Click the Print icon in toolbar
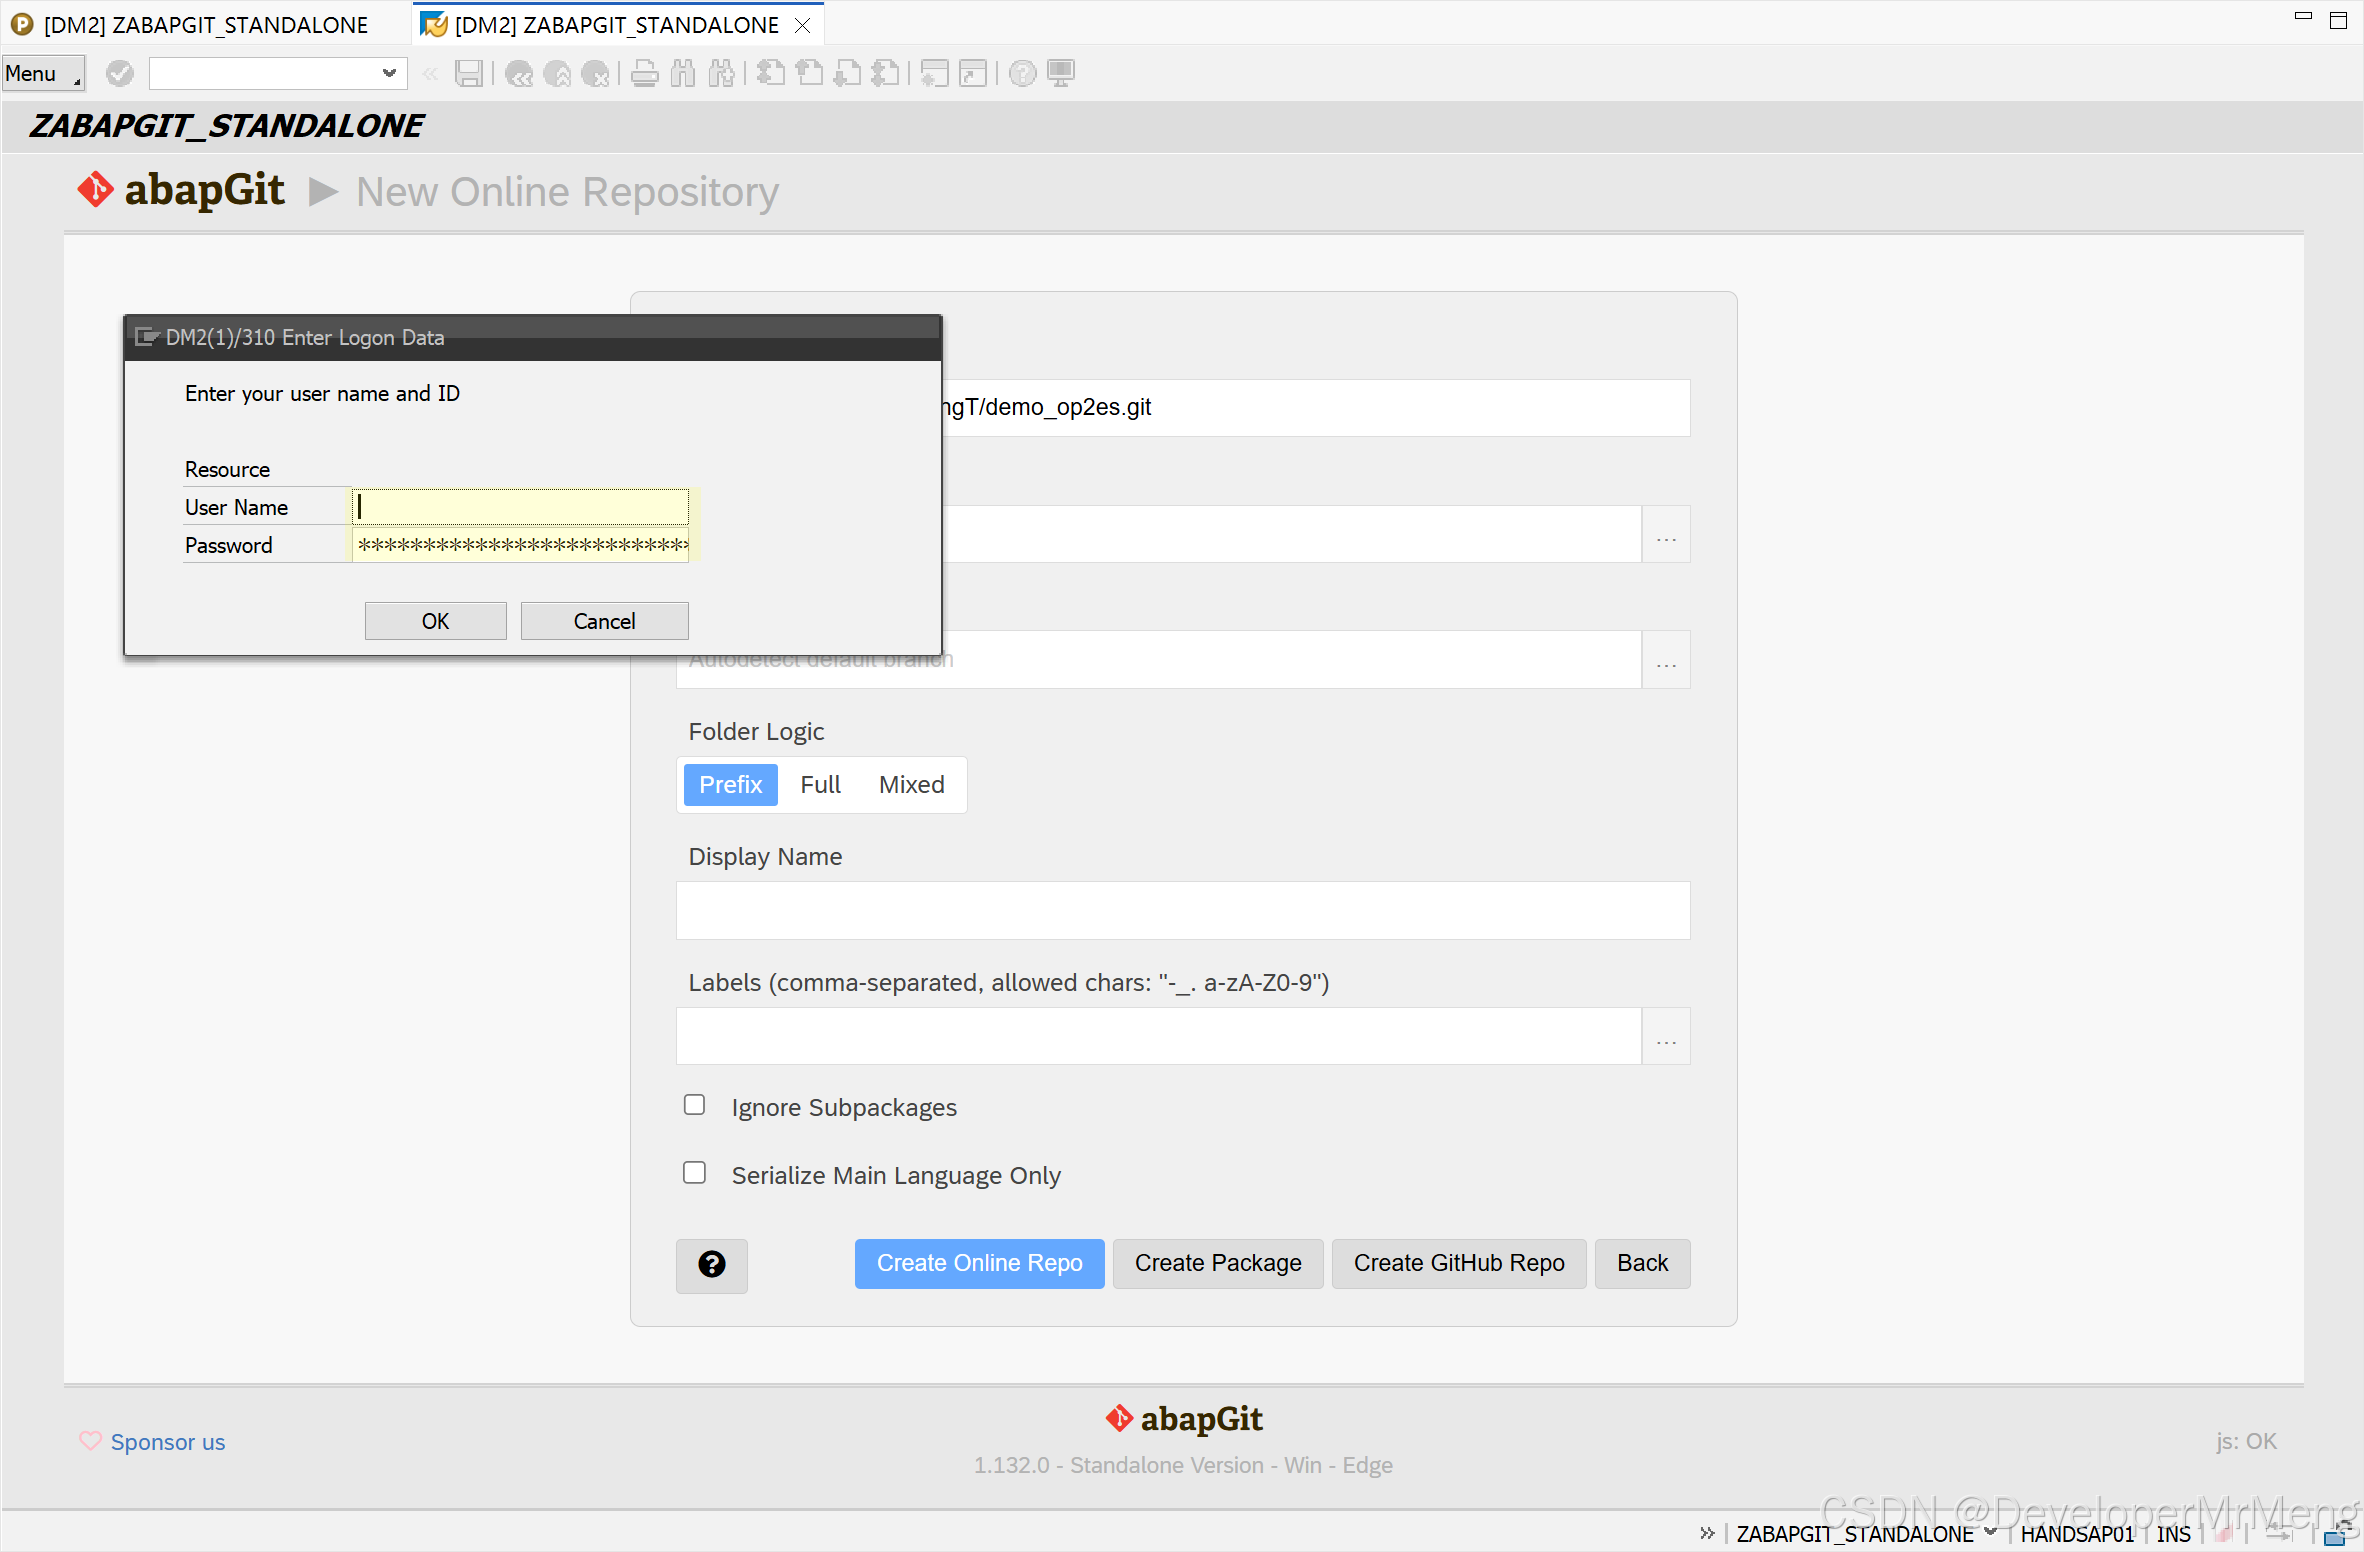The width and height of the screenshot is (2364, 1552). 645,73
